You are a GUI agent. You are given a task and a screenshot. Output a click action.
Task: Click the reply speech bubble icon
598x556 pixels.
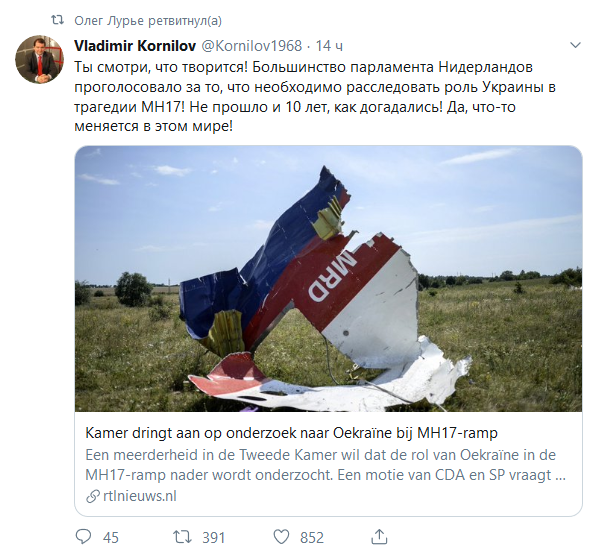pos(83,537)
